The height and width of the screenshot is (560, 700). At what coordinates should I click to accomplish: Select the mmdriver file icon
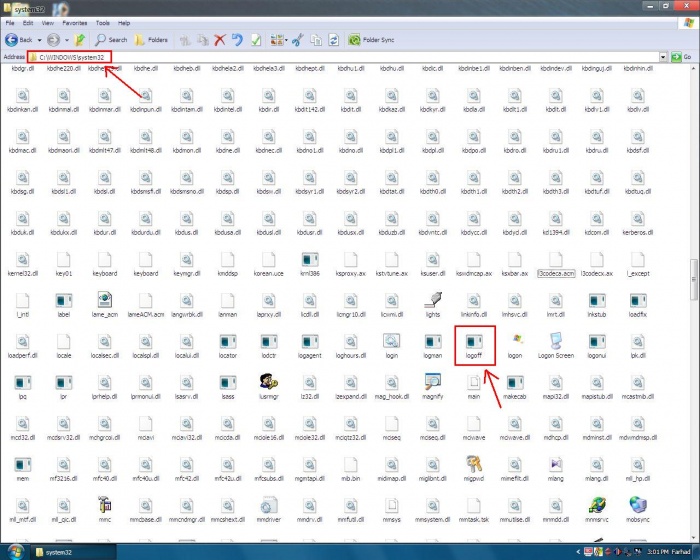click(x=269, y=506)
